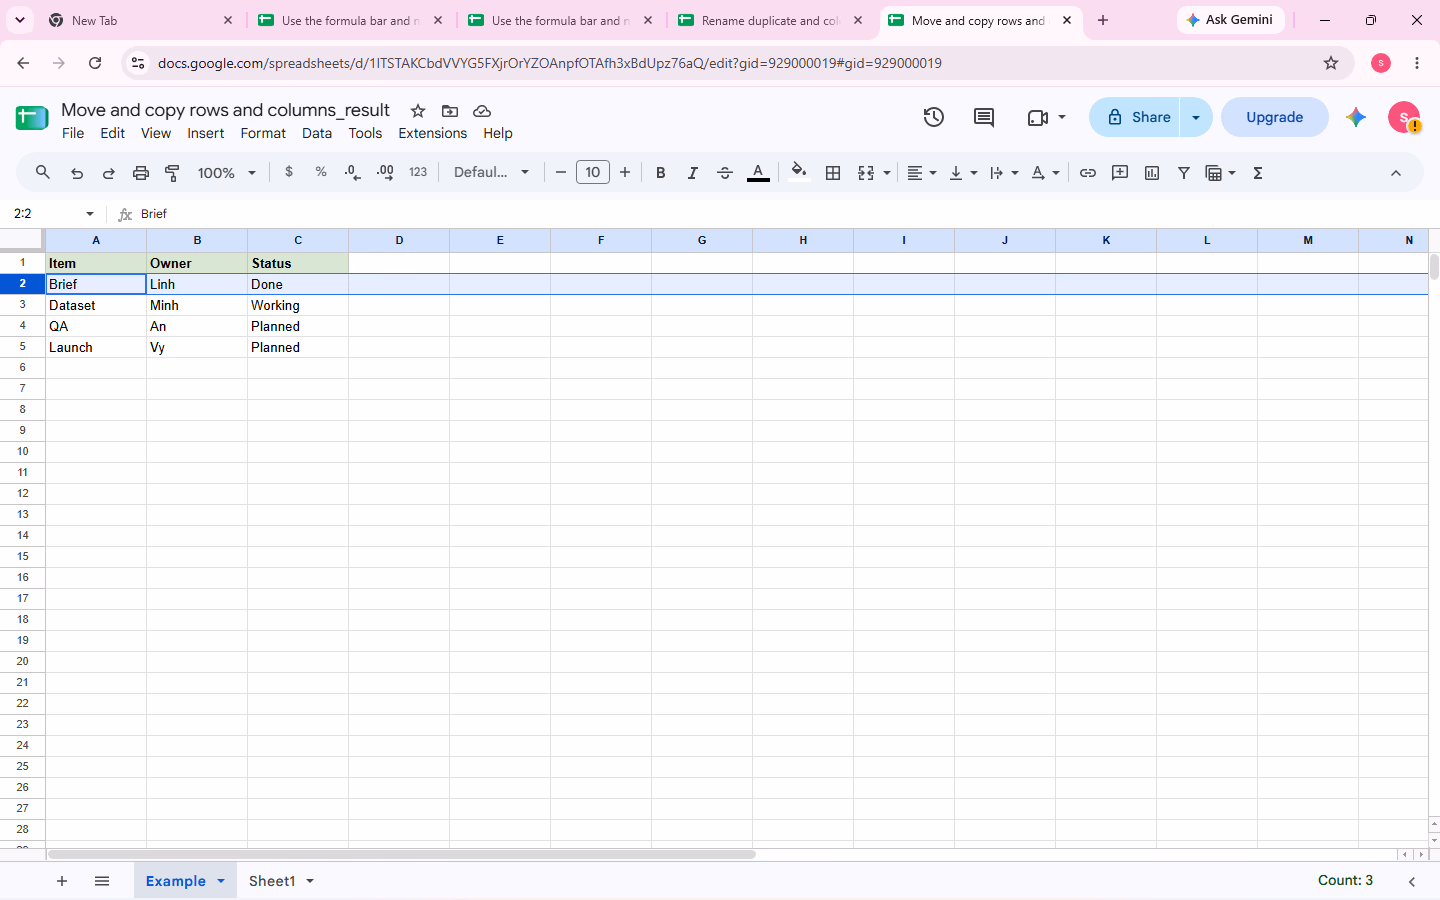The image size is (1440, 900).
Task: Click the Search the menus magnifier icon
Action: pos(43,173)
